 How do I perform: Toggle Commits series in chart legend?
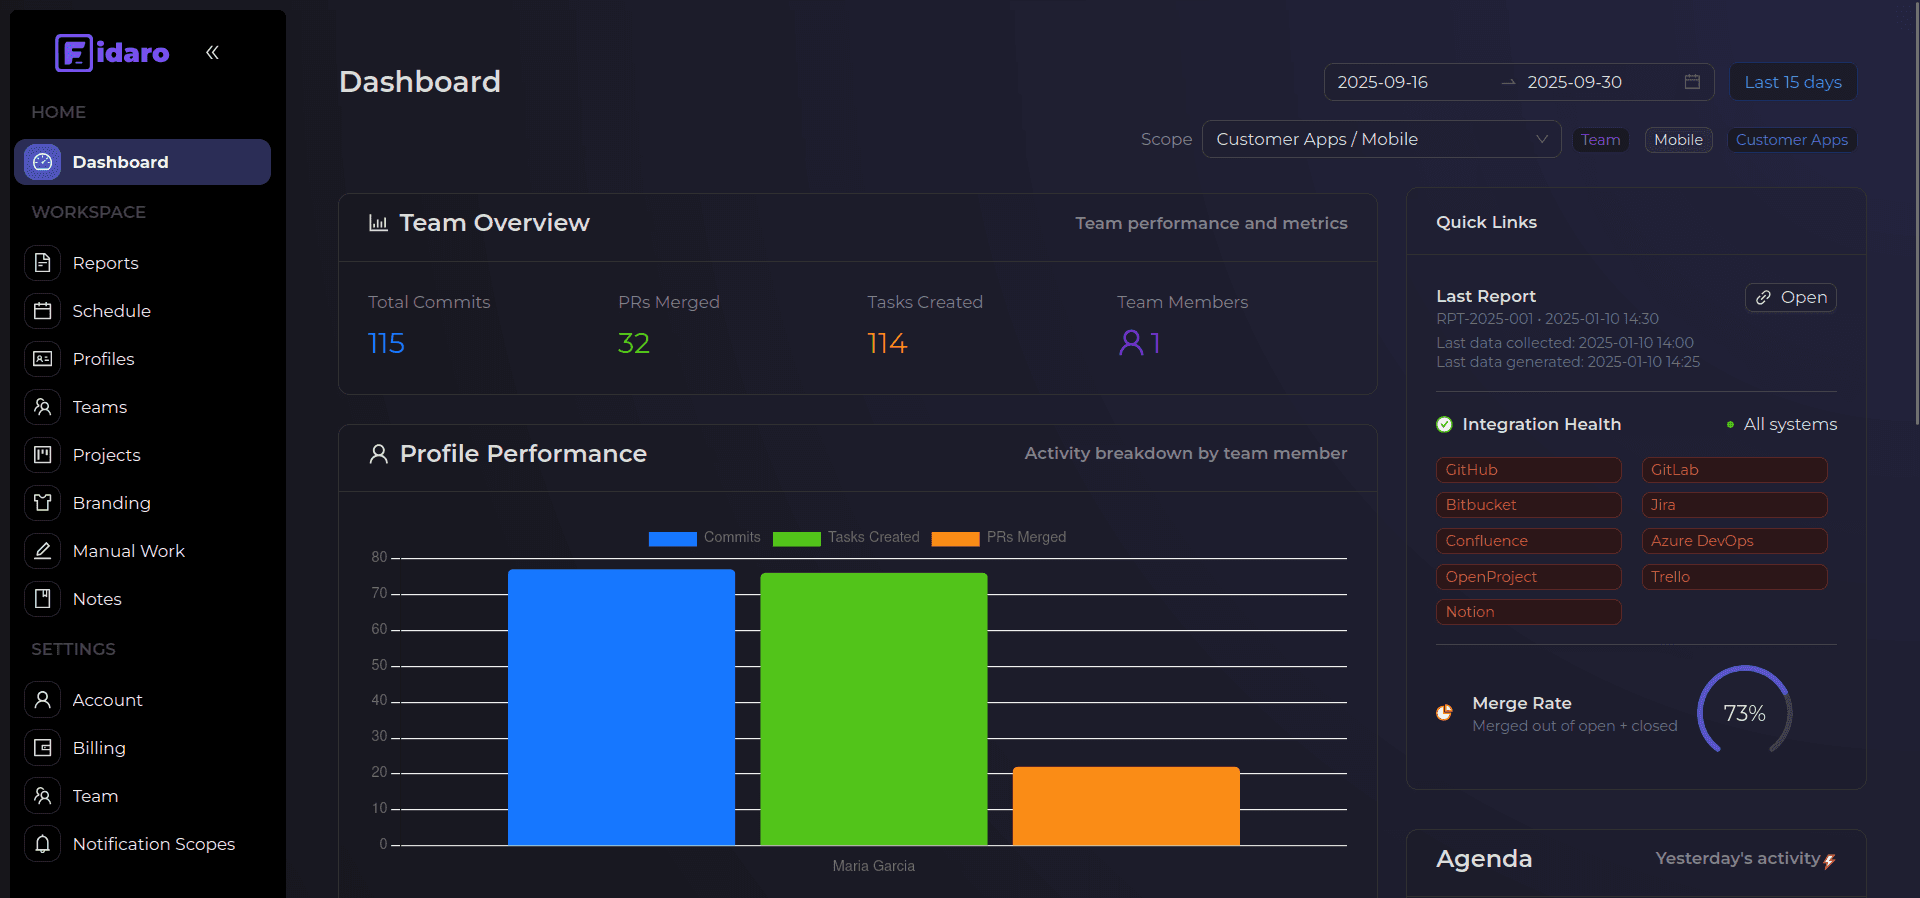[x=704, y=538]
